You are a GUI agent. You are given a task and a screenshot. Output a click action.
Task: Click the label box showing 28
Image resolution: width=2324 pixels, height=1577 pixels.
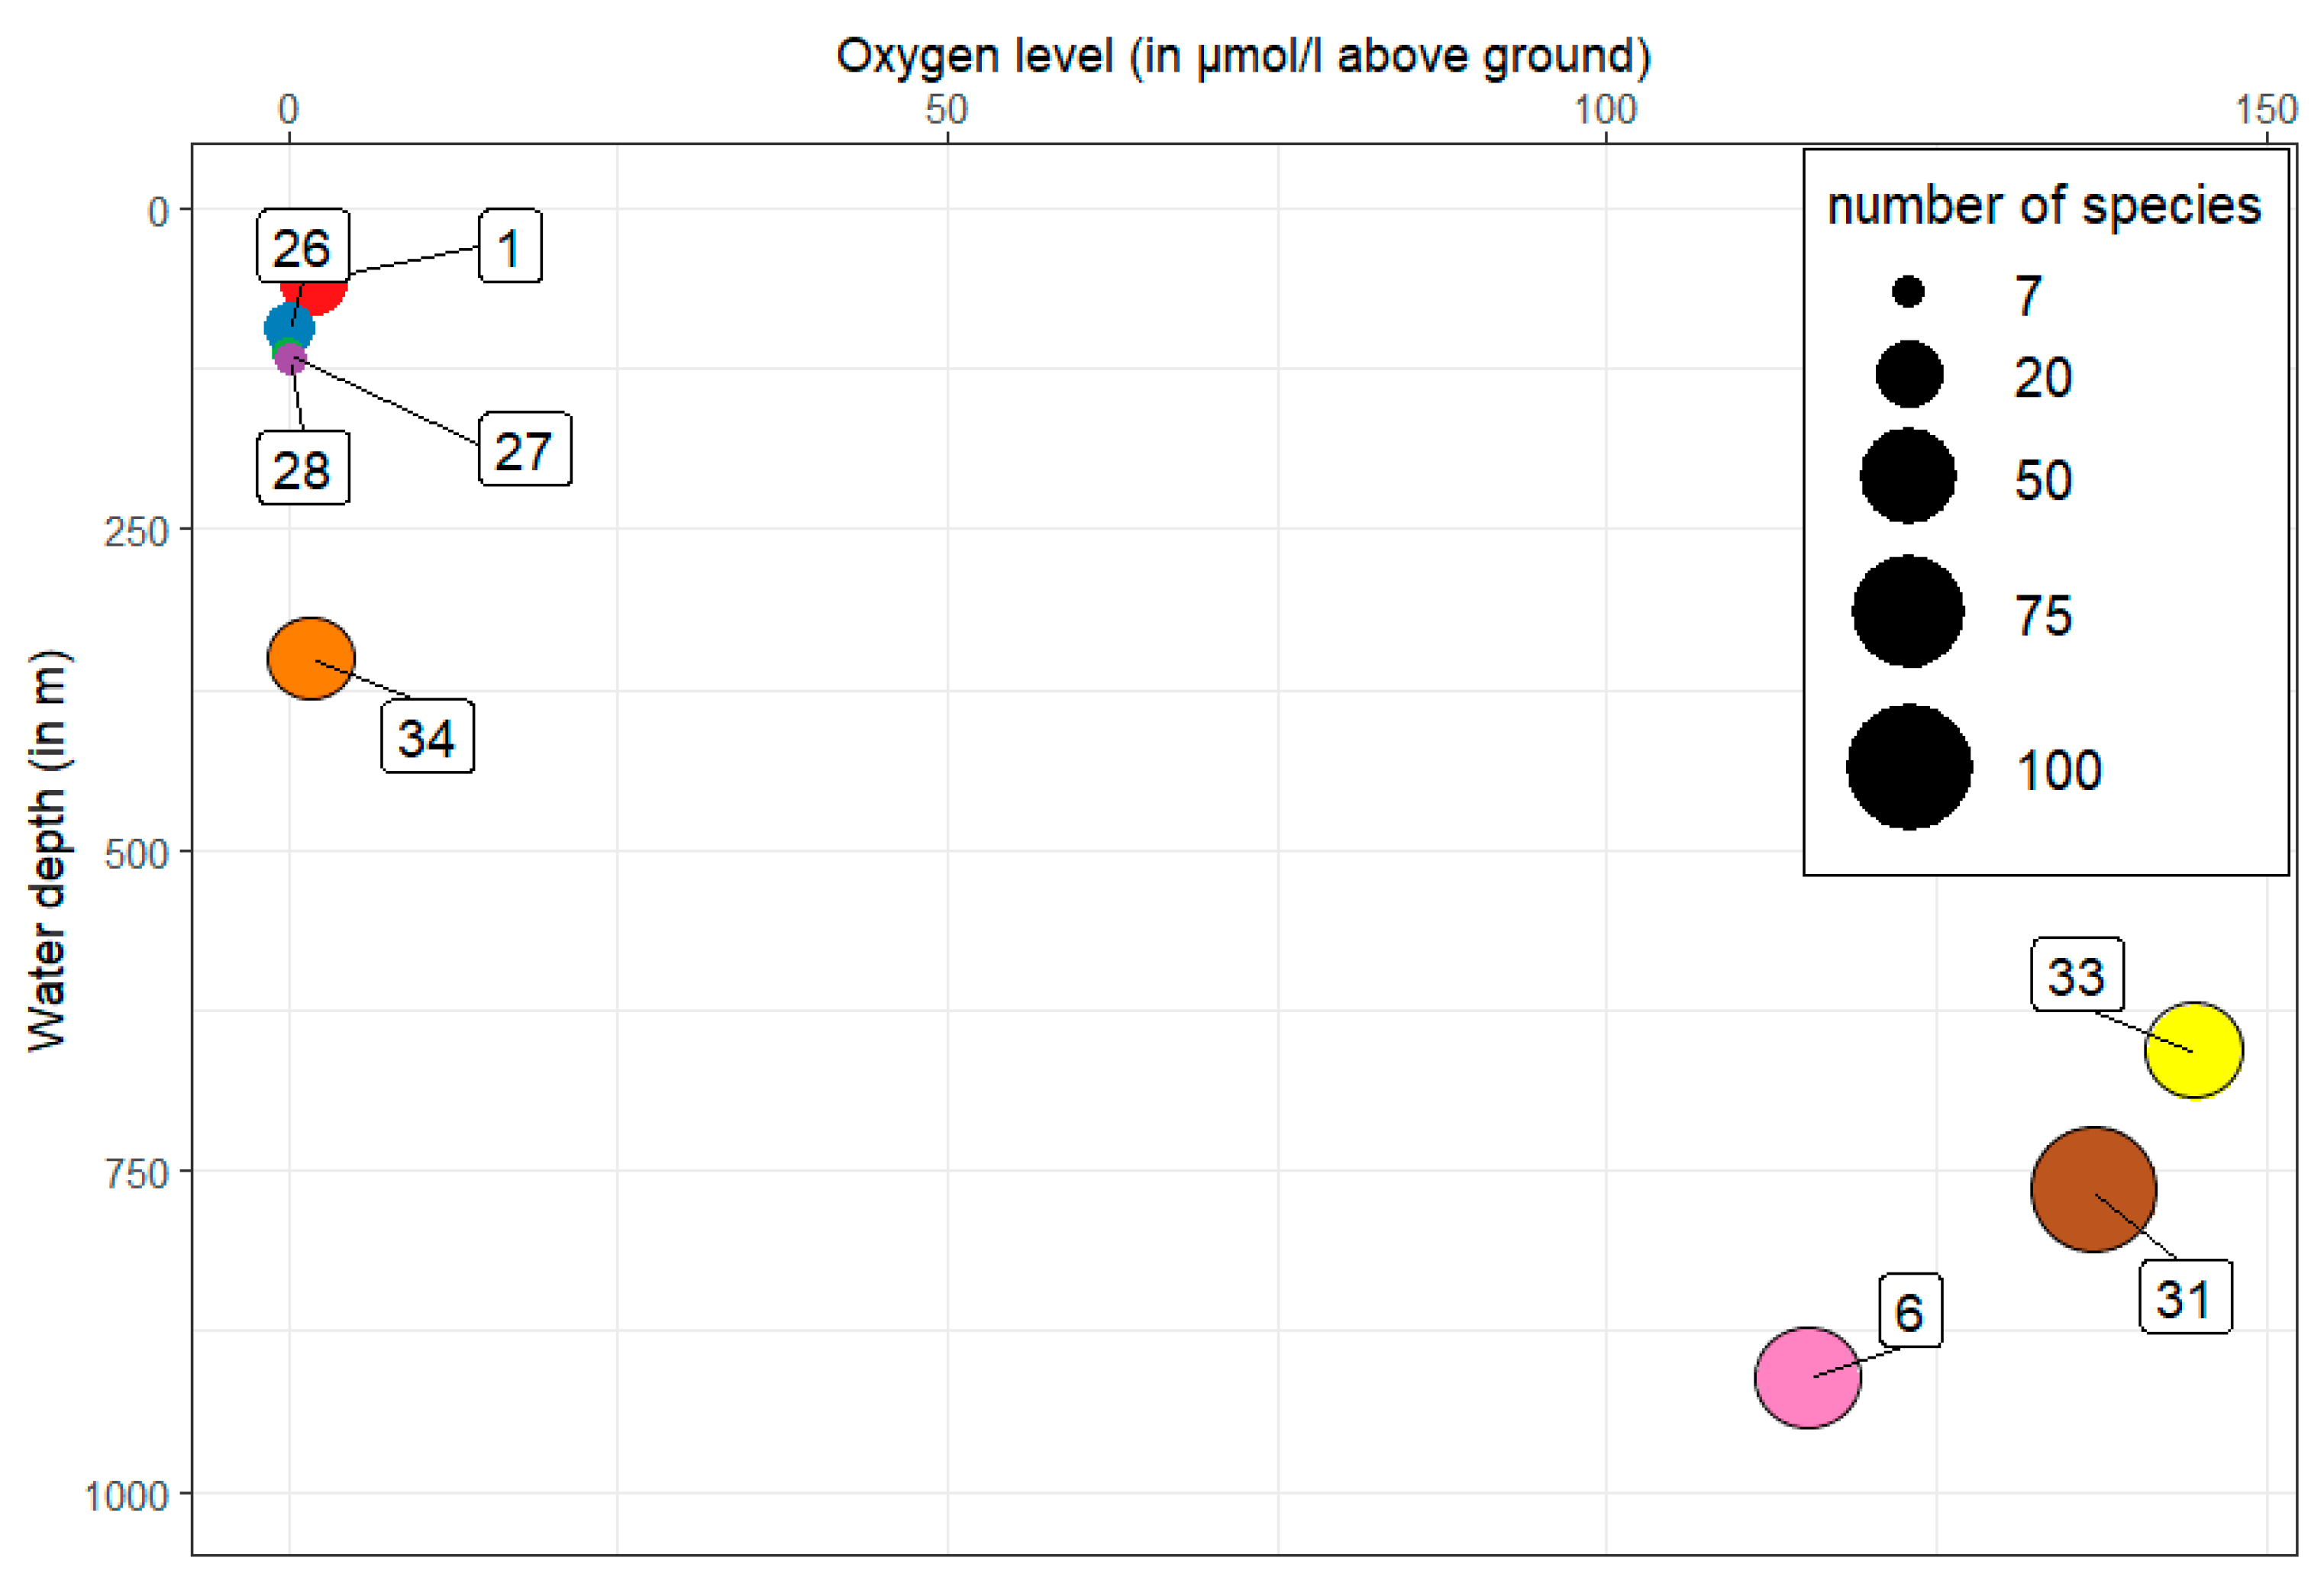point(302,468)
